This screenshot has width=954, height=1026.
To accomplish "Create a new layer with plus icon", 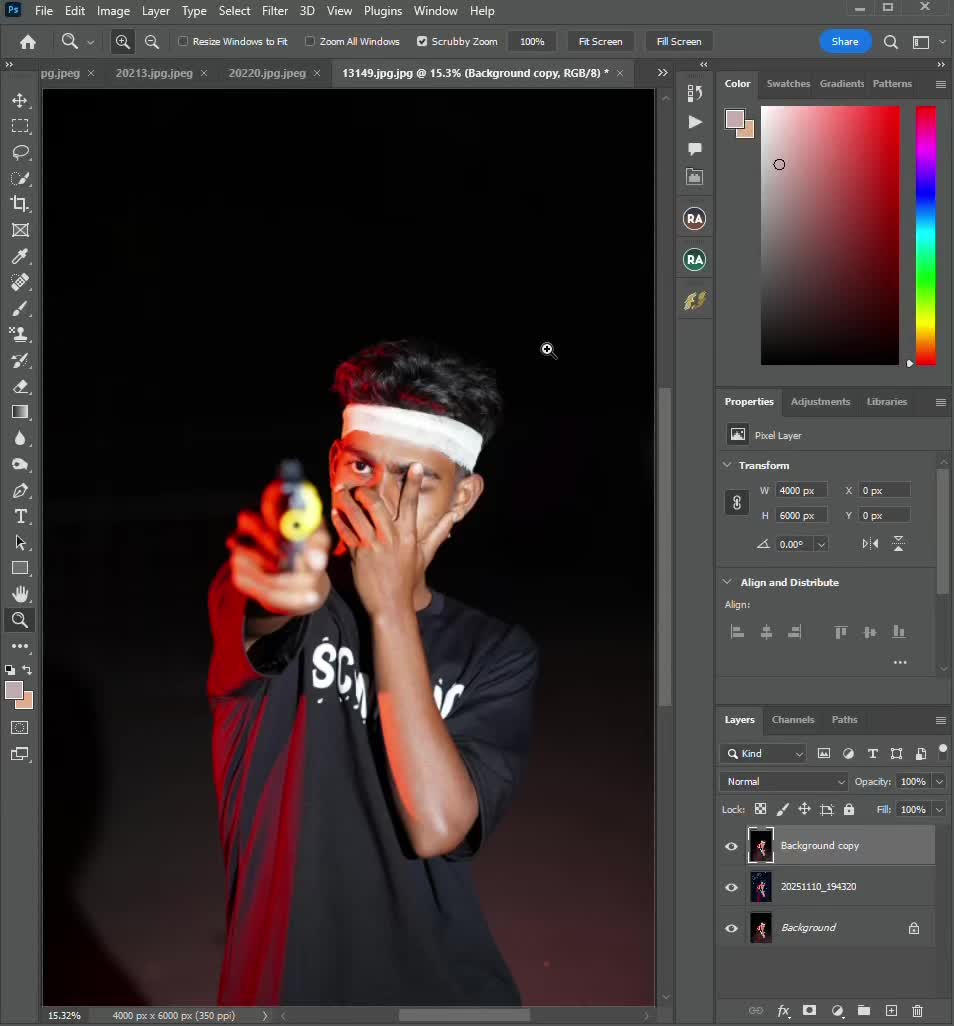I will (x=891, y=1010).
